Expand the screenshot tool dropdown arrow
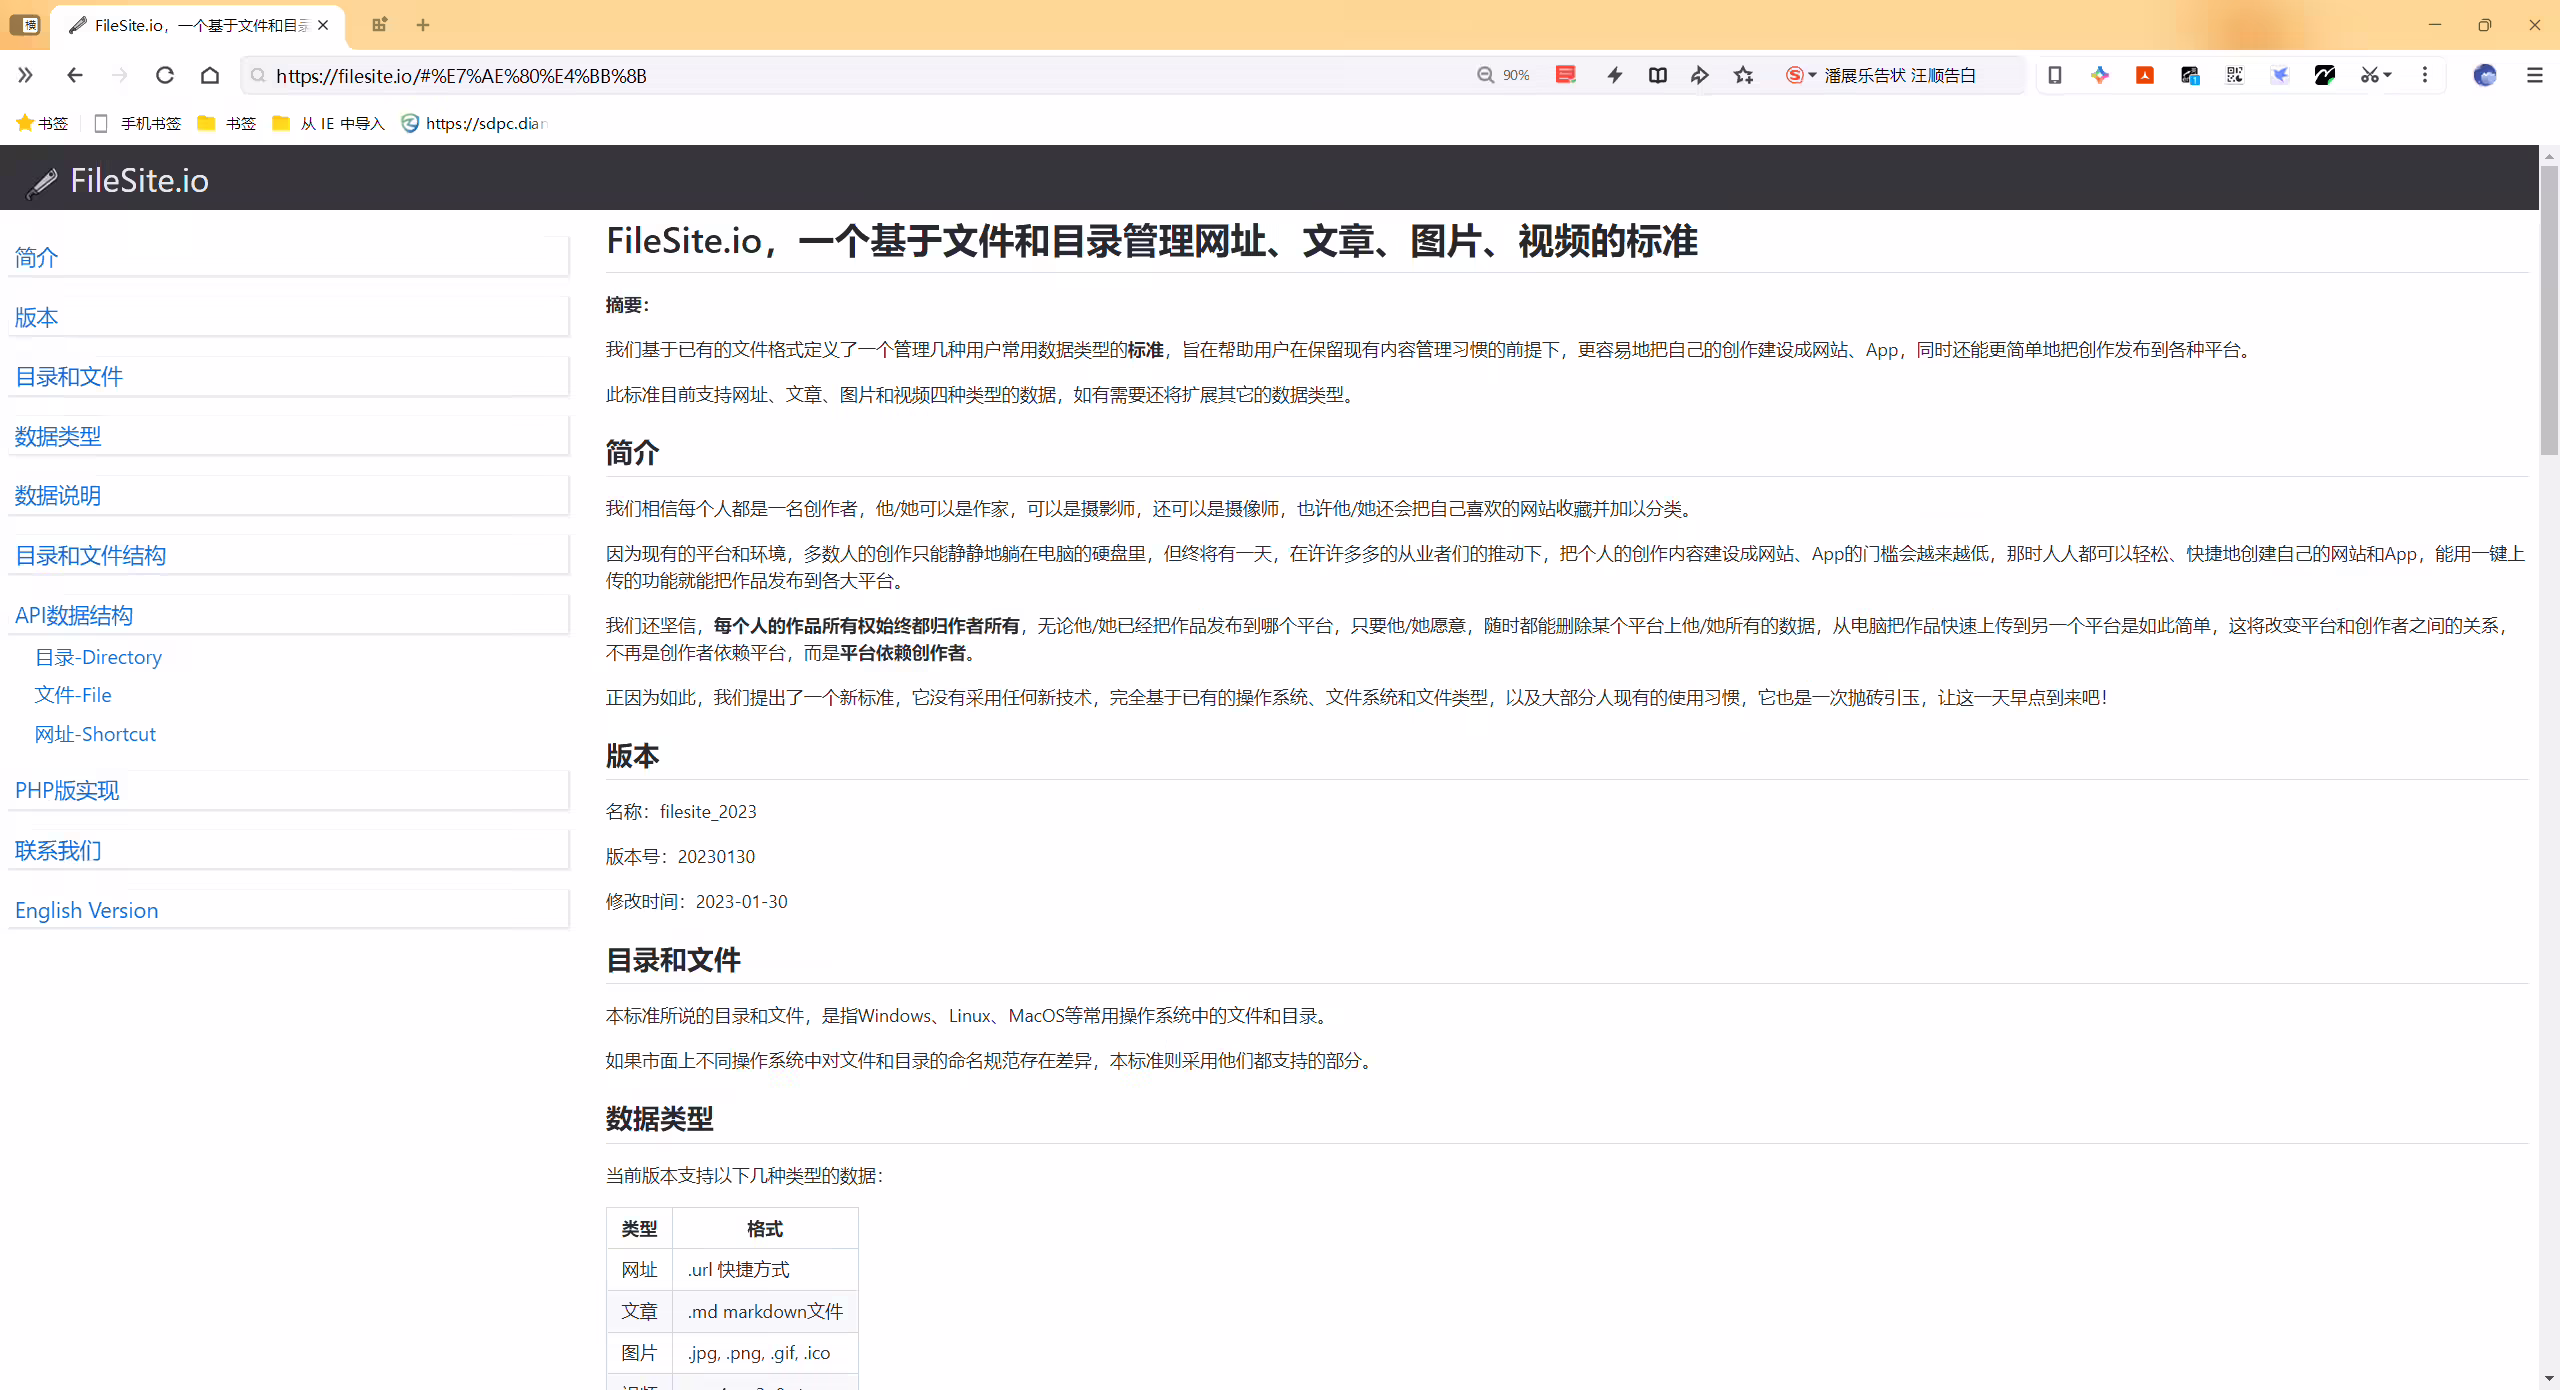2560x1390 pixels. pos(2388,75)
